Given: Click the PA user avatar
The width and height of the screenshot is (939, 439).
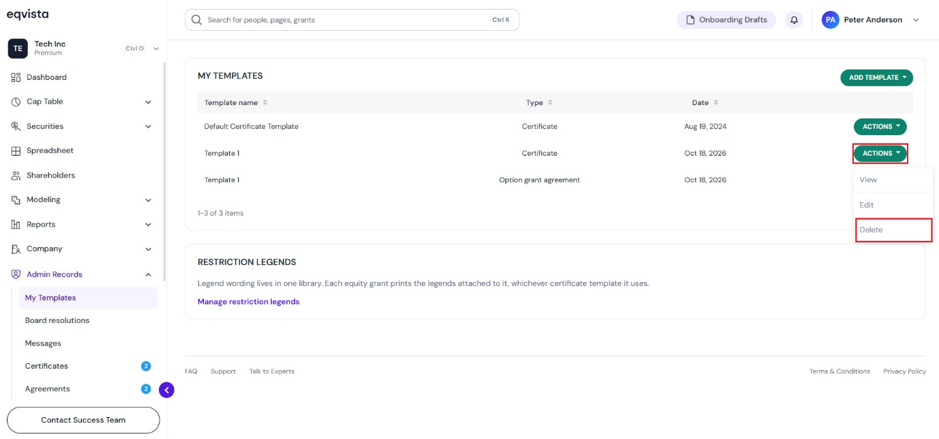Looking at the screenshot, I should click(831, 20).
